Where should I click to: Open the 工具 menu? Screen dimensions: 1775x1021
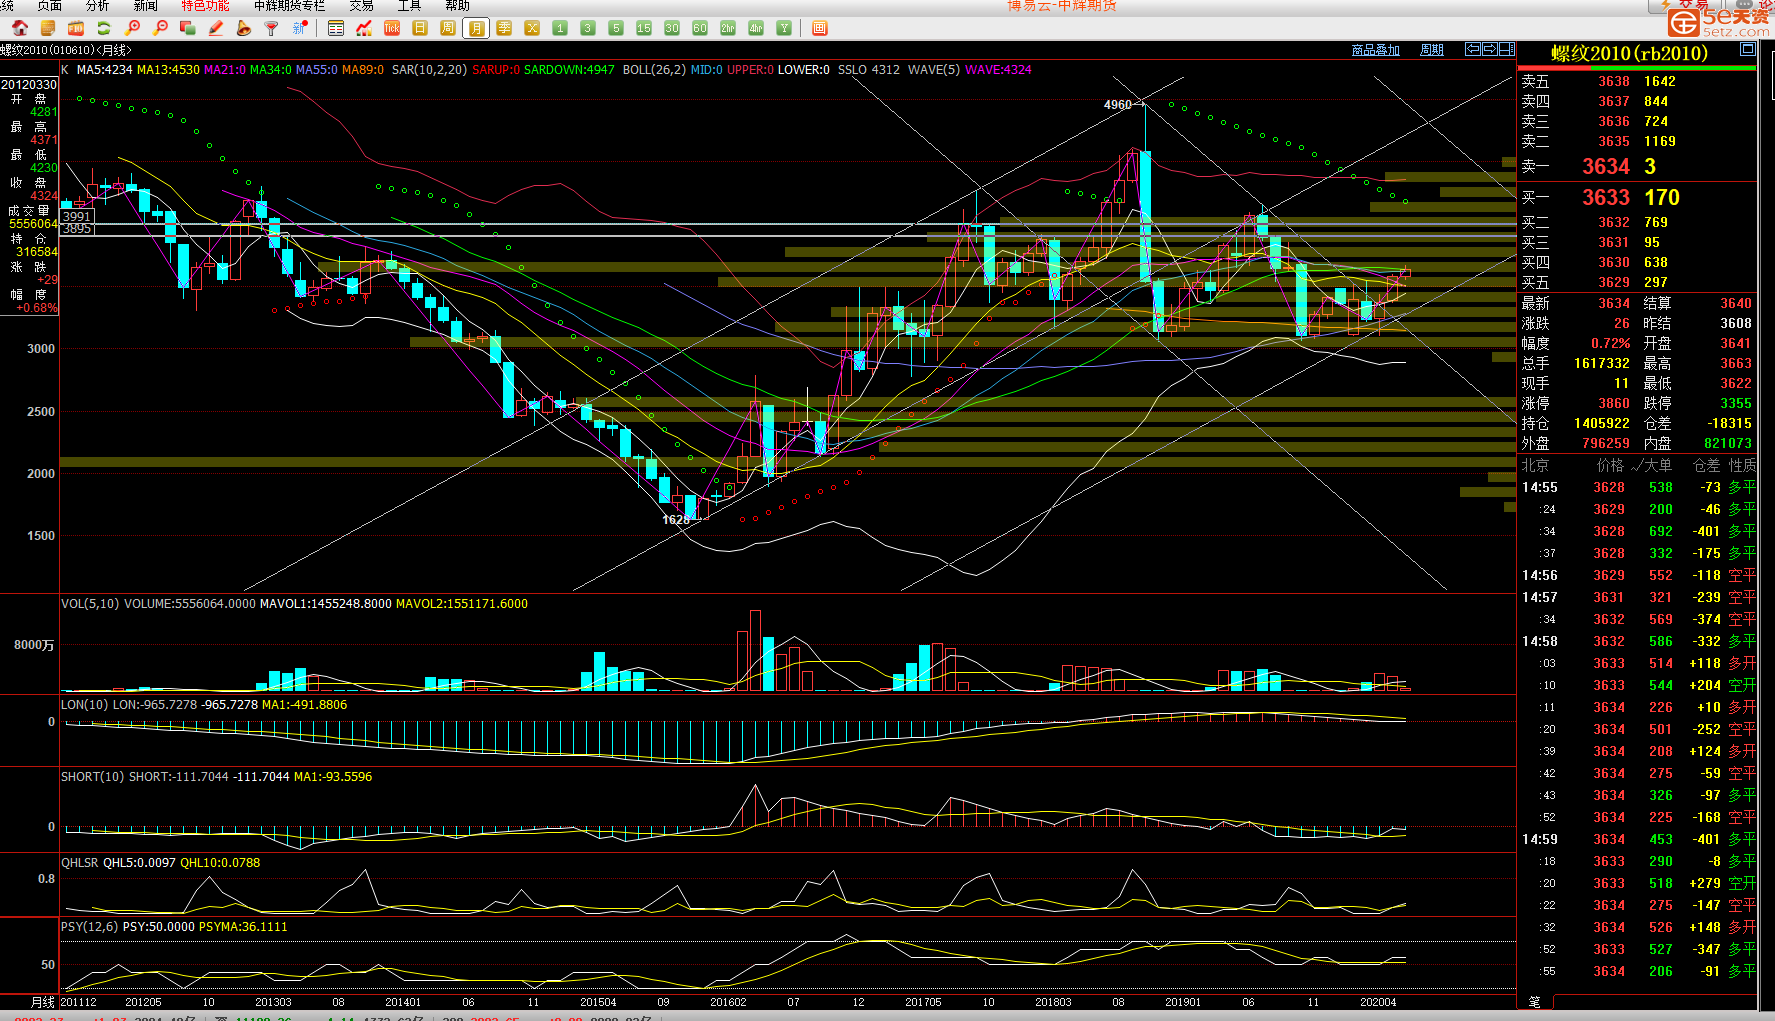409,6
